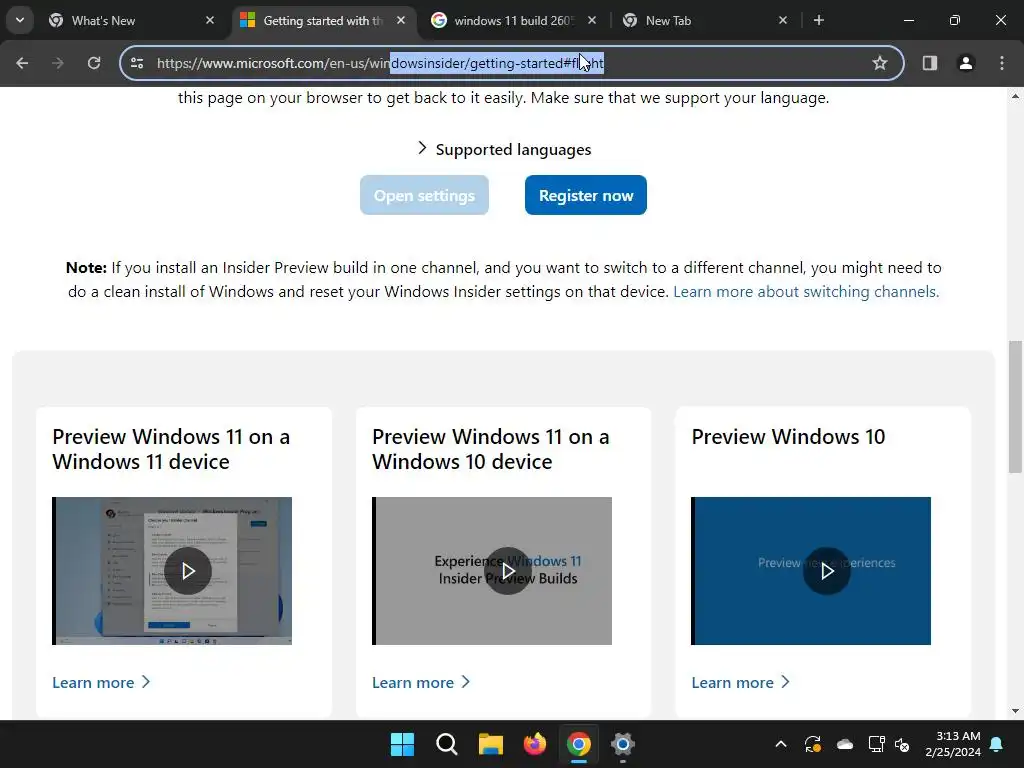The image size is (1024, 768).
Task: Click the Preview Windows 11 on a Windows 11 device heading
Action: pos(171,449)
